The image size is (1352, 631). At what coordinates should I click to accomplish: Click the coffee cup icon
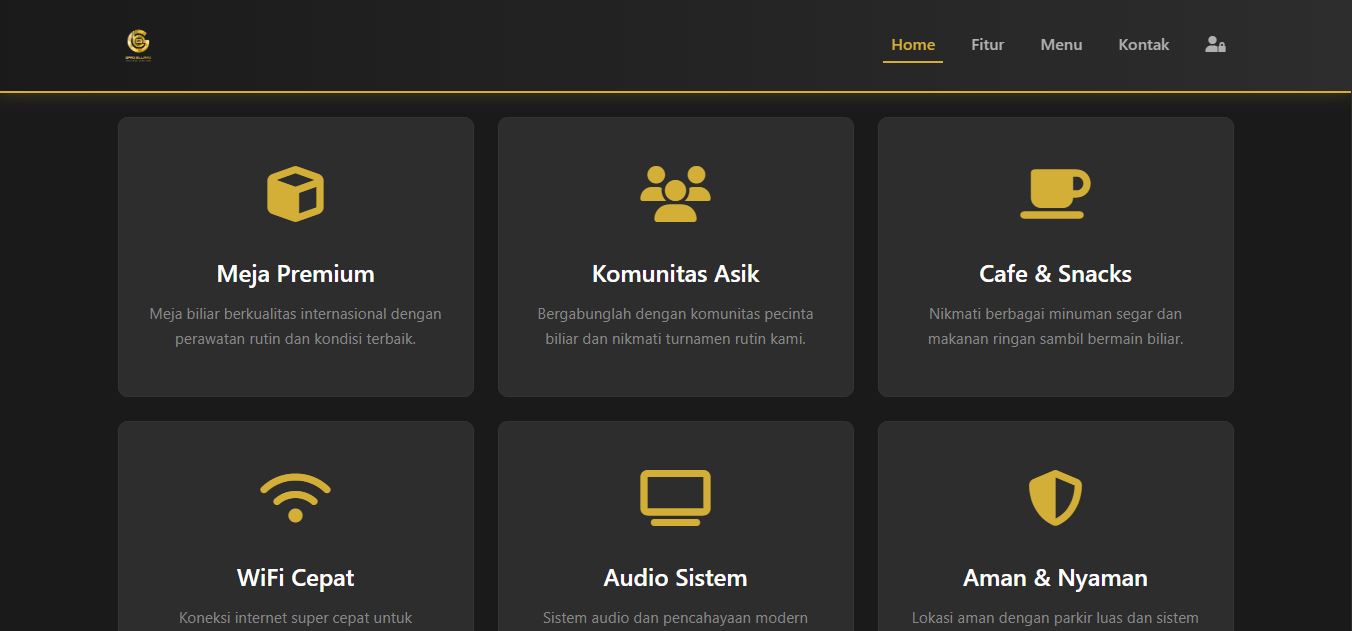pyautogui.click(x=1055, y=193)
